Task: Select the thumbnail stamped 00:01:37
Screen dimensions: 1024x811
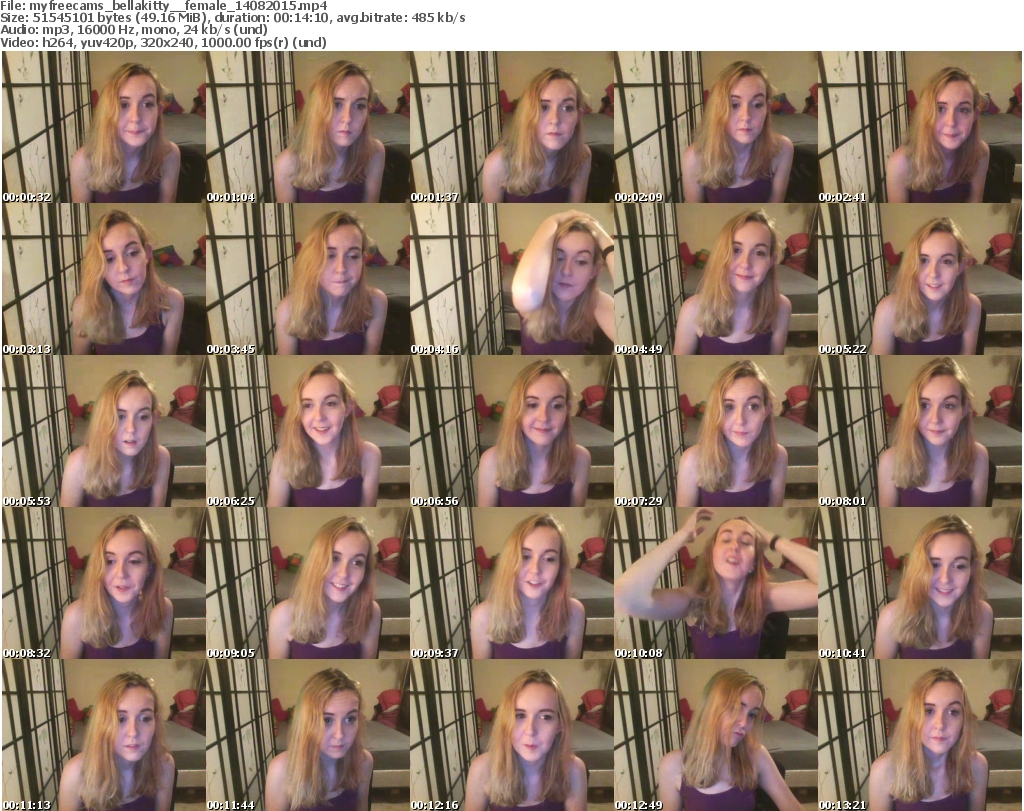Action: pos(511,127)
